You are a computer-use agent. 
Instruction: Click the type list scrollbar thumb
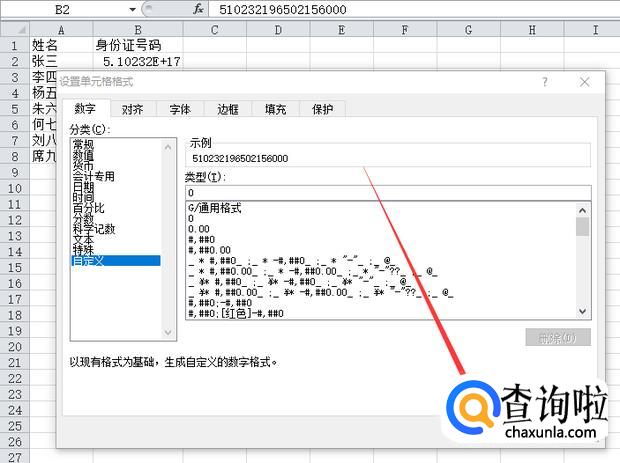(582, 227)
